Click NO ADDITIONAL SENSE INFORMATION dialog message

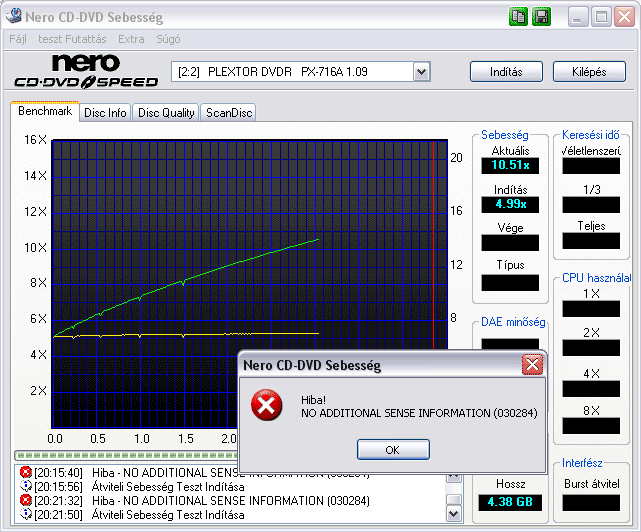(x=419, y=413)
